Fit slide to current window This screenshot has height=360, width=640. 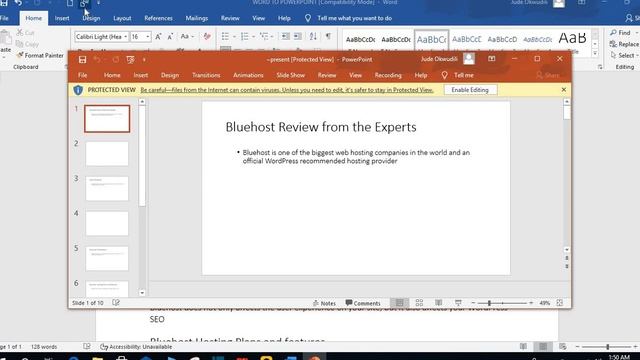[560, 303]
